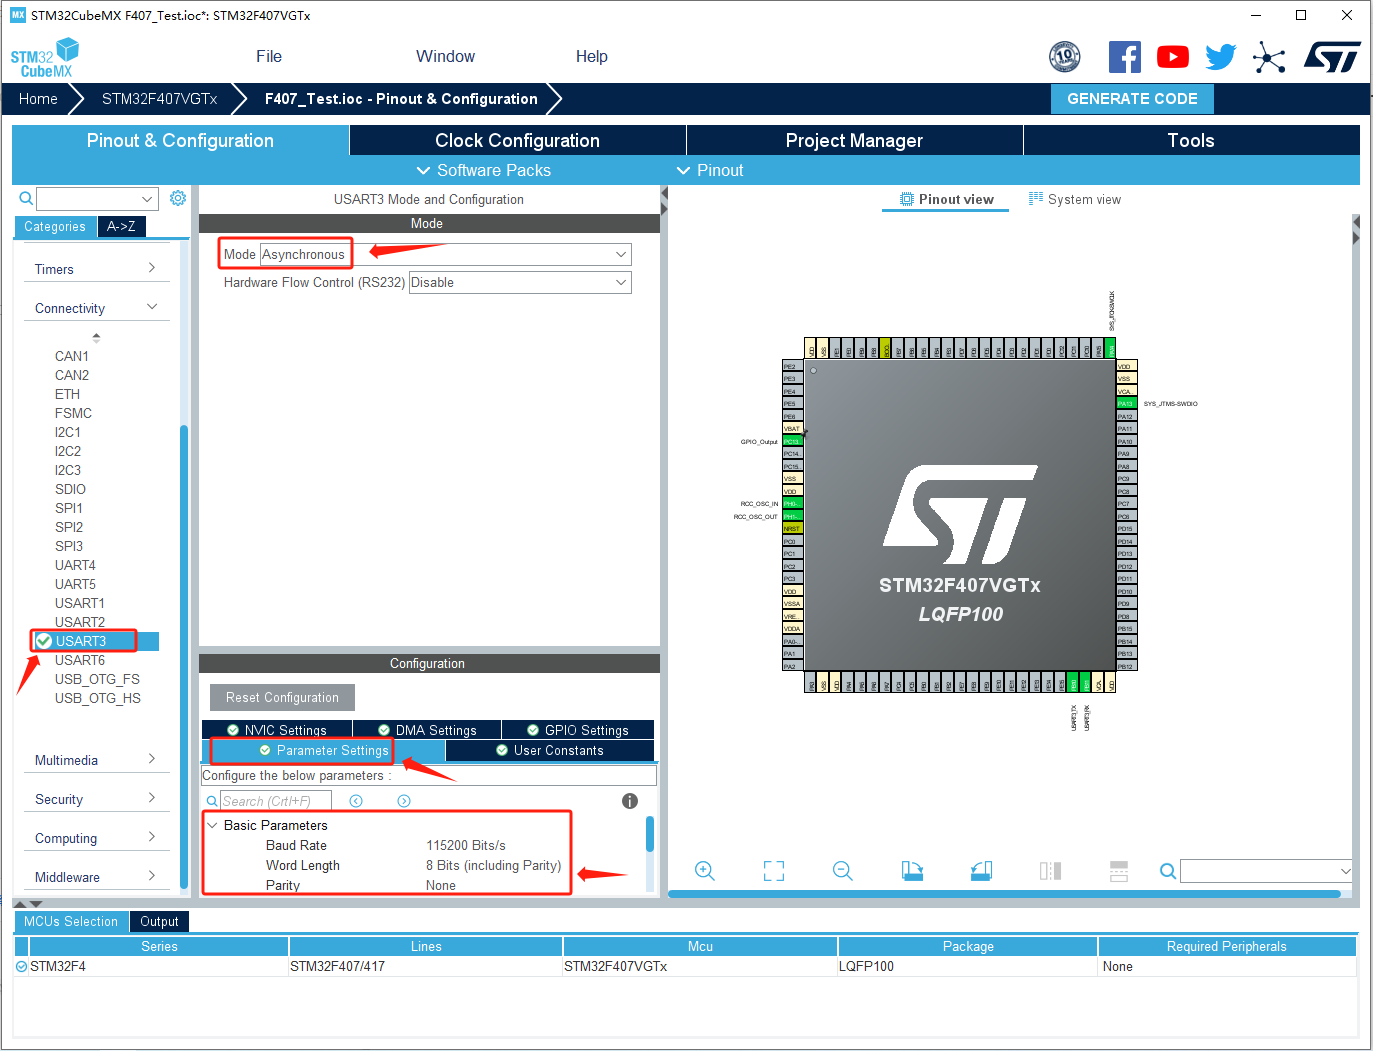Select the STM32F4 series check in MCUs Selection
This screenshot has height=1051, width=1373.
tap(21, 966)
